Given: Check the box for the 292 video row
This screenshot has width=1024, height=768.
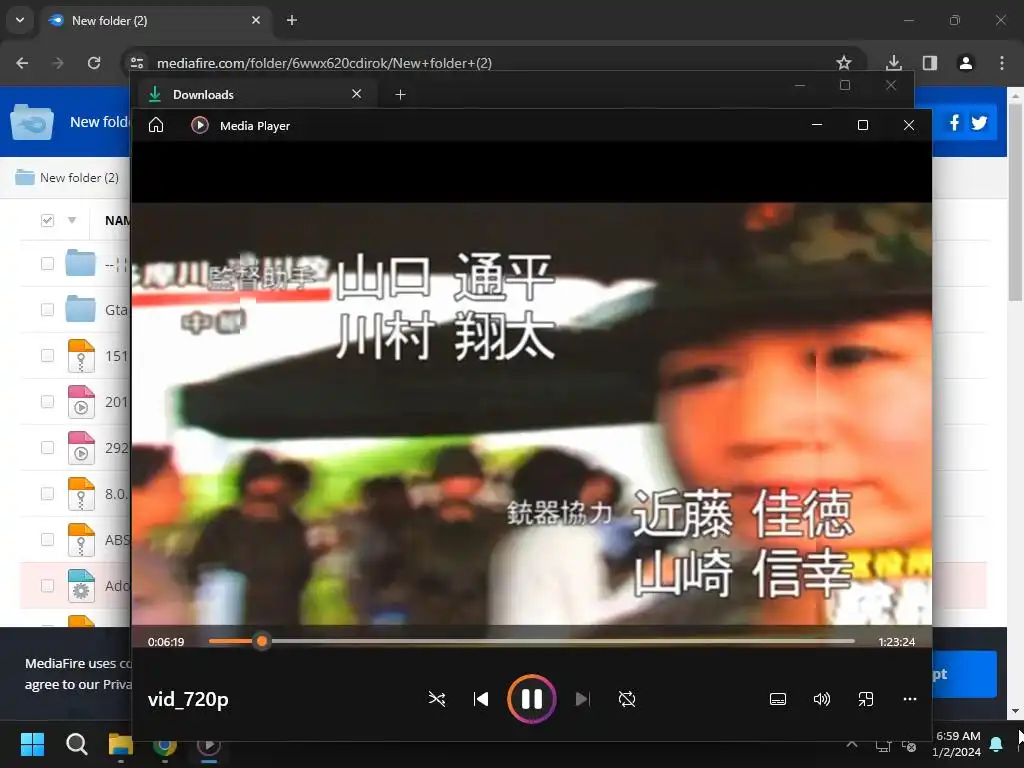Looking at the screenshot, I should (47, 447).
